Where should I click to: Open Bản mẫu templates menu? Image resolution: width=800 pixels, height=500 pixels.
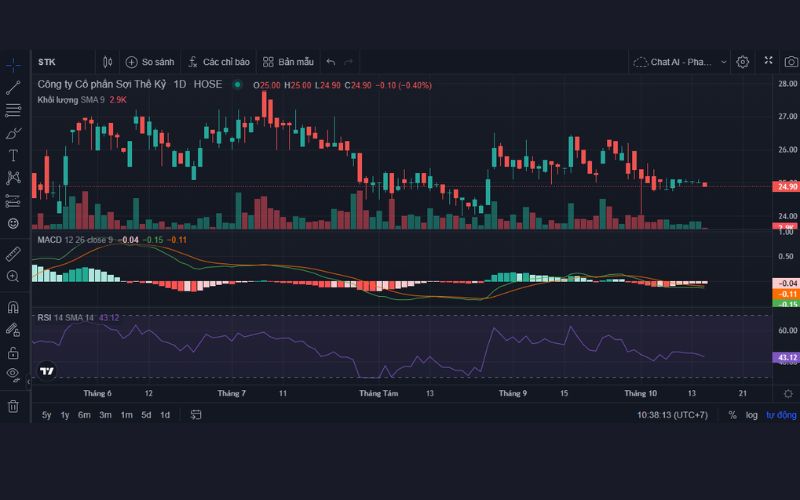point(288,62)
